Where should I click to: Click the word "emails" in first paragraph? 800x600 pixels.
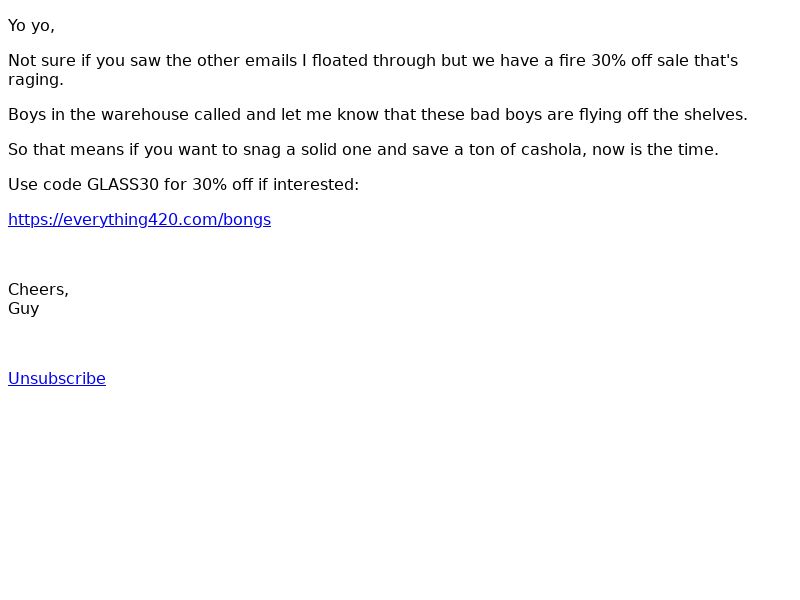[270, 61]
